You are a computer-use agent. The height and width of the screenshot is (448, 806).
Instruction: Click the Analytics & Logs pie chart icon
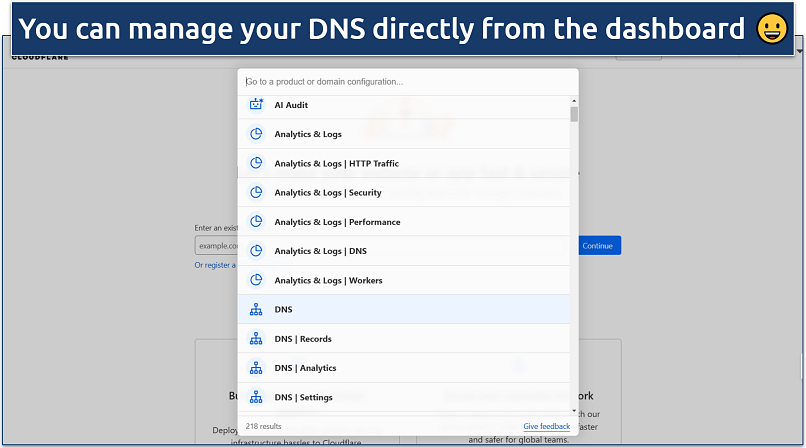coord(255,134)
